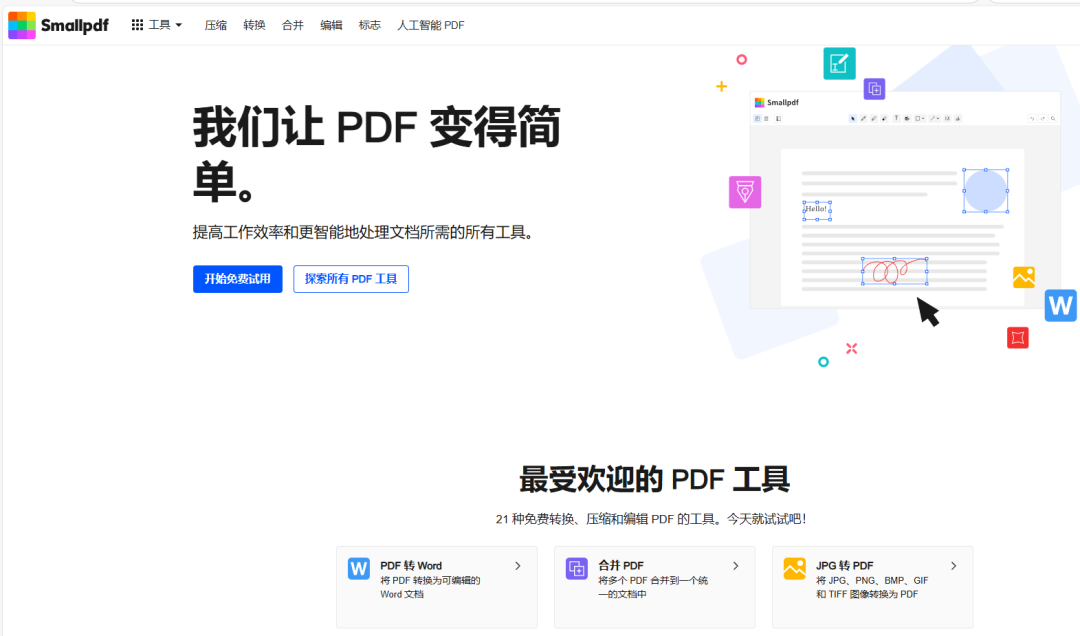Click the blue W PDF转Word icon
Screen dimensions: 1080x636
coord(358,566)
